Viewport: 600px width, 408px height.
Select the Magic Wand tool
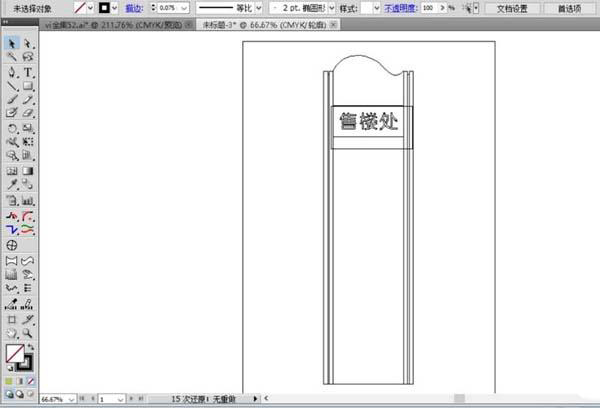coord(11,57)
